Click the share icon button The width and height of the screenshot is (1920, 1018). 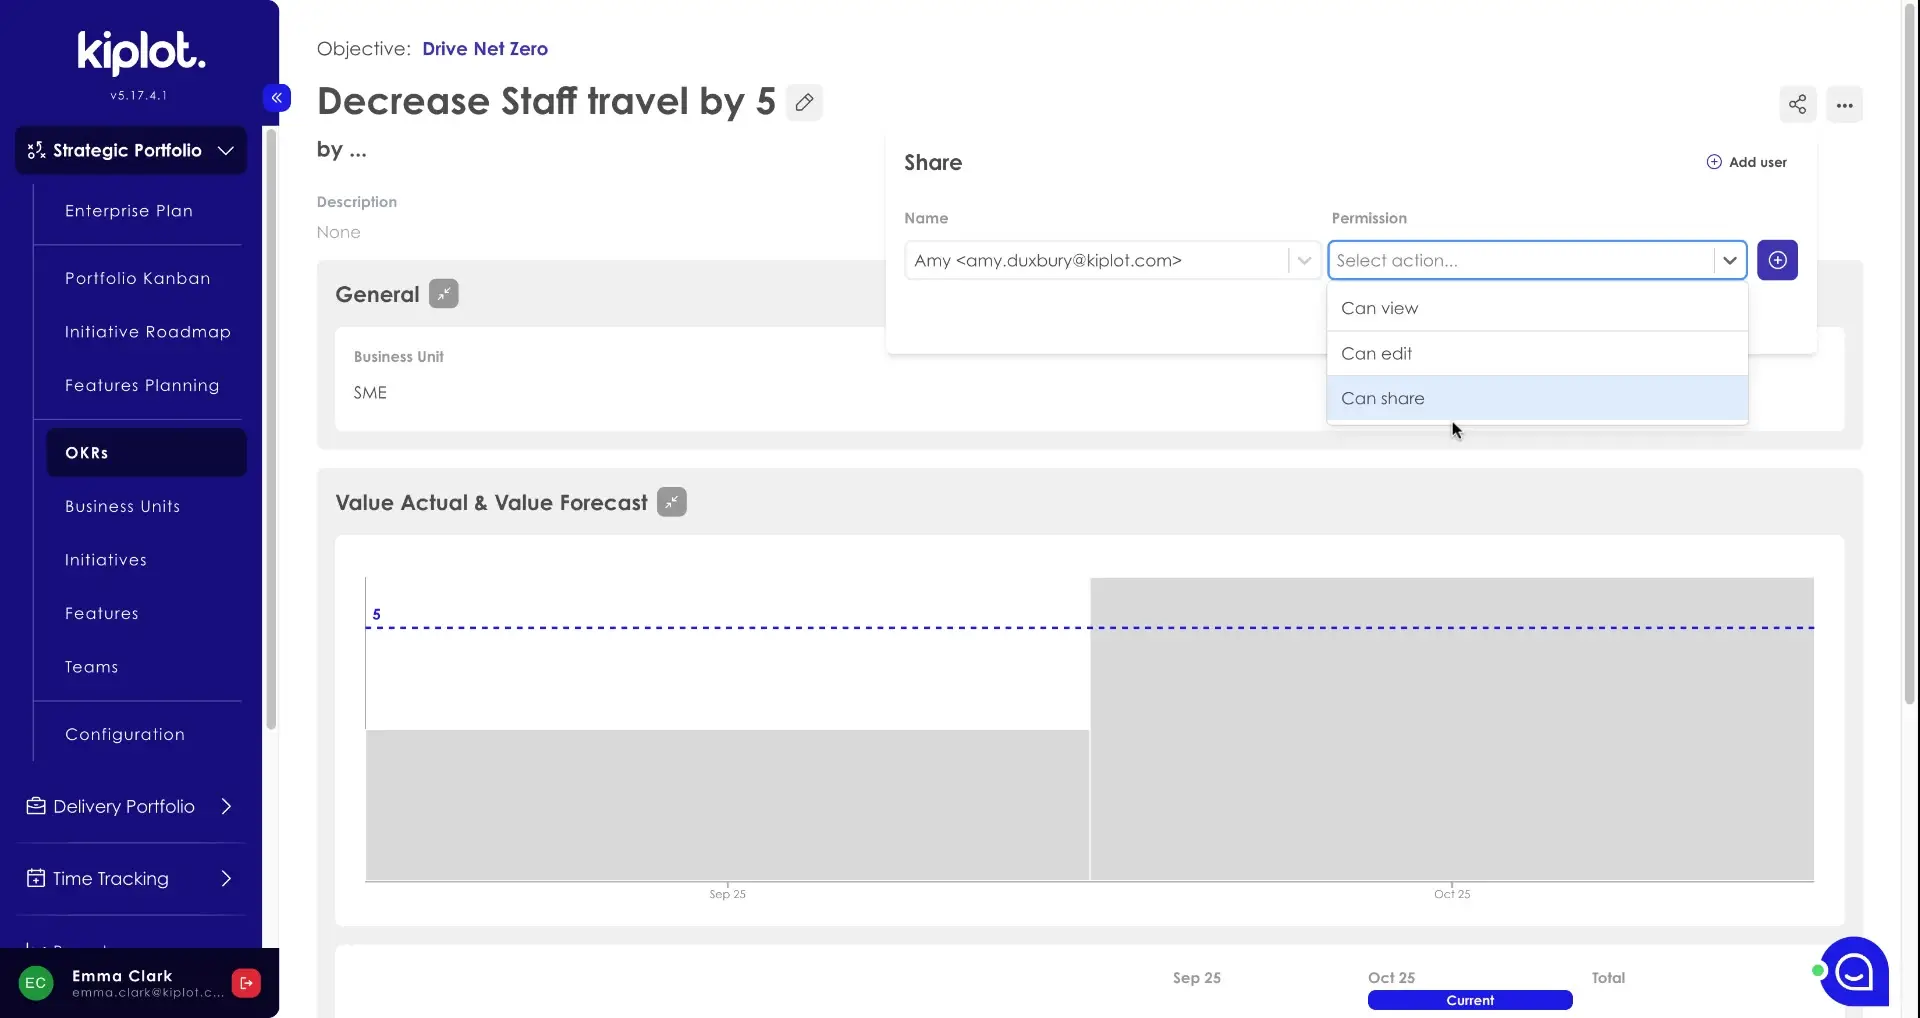tap(1797, 105)
